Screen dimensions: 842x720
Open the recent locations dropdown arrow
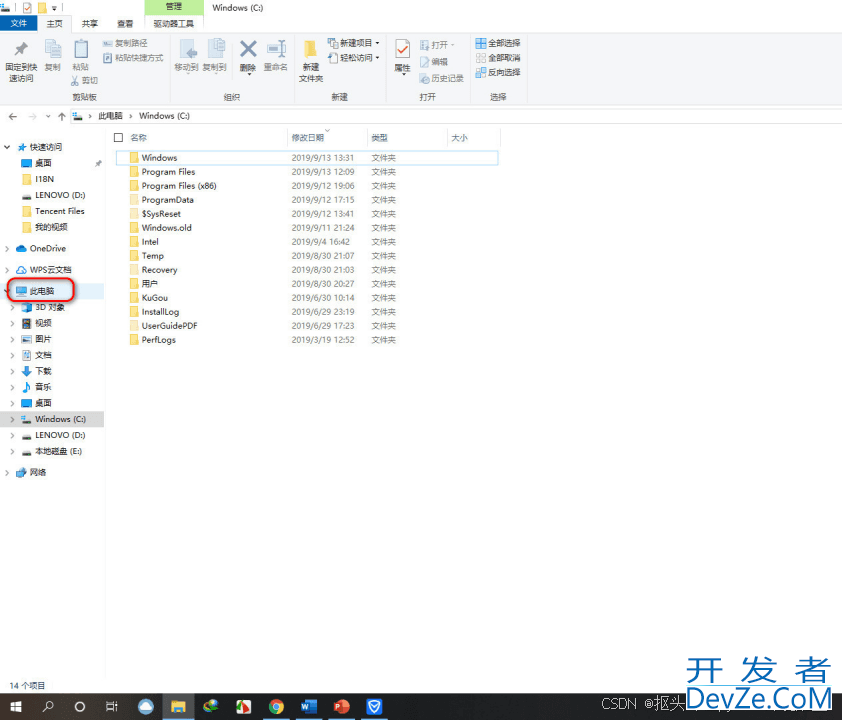click(48, 117)
